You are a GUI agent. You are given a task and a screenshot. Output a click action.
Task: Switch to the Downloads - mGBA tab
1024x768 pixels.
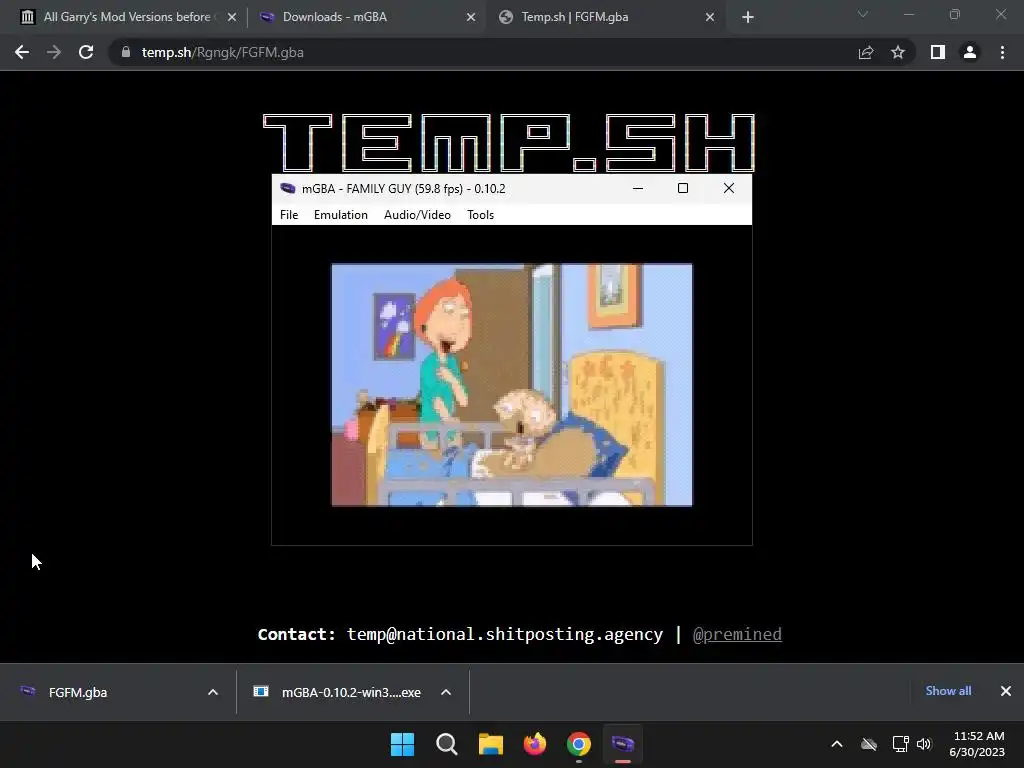click(x=366, y=17)
